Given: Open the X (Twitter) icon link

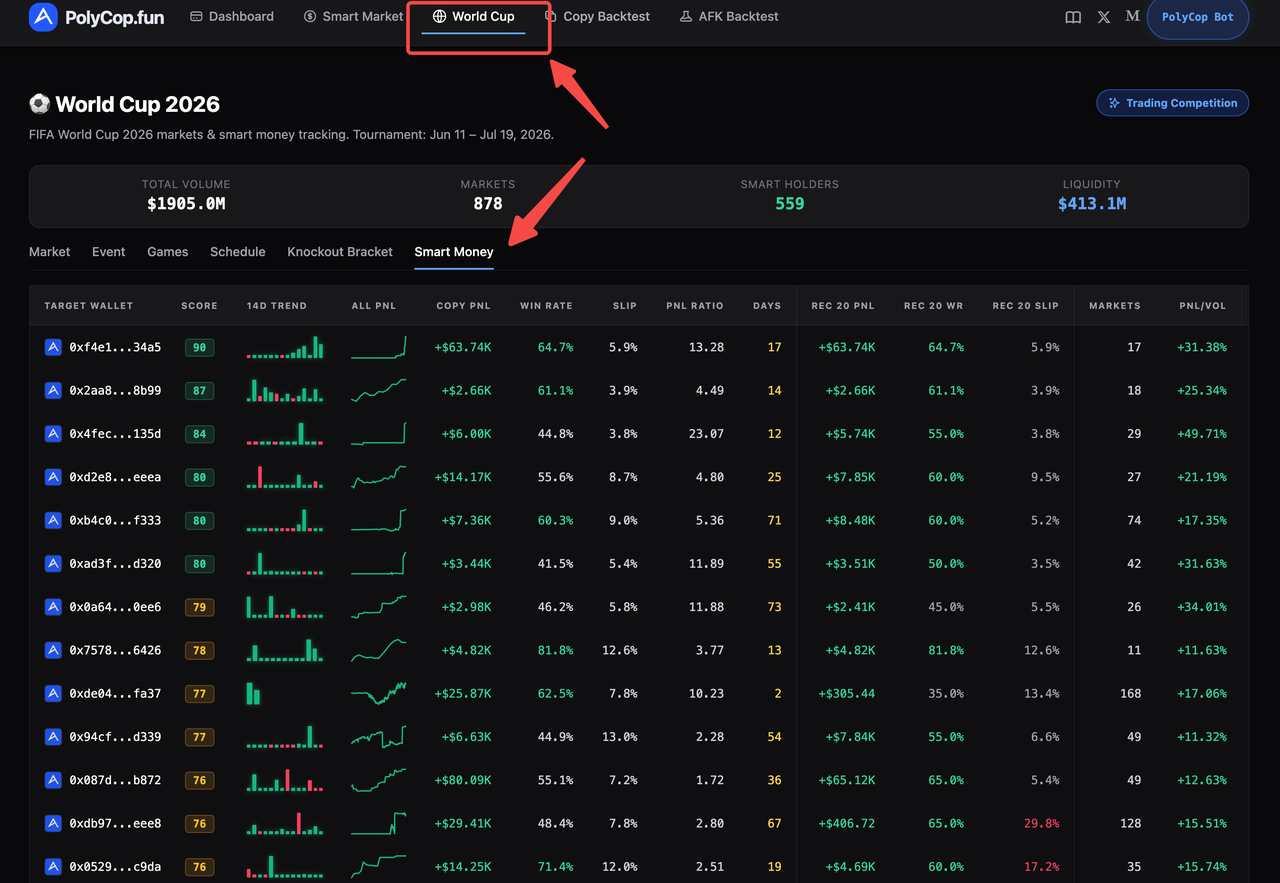Looking at the screenshot, I should pyautogui.click(x=1103, y=17).
